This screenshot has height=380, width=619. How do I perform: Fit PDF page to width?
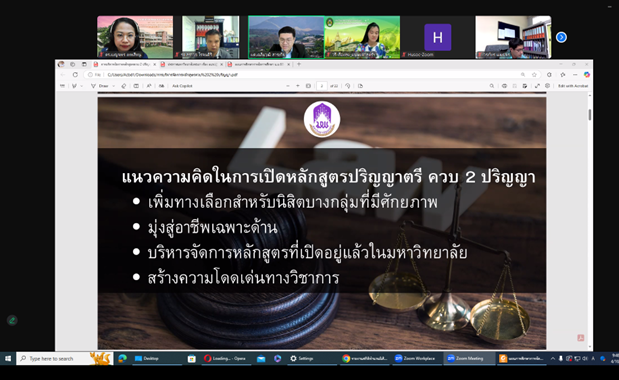pyautogui.click(x=308, y=86)
